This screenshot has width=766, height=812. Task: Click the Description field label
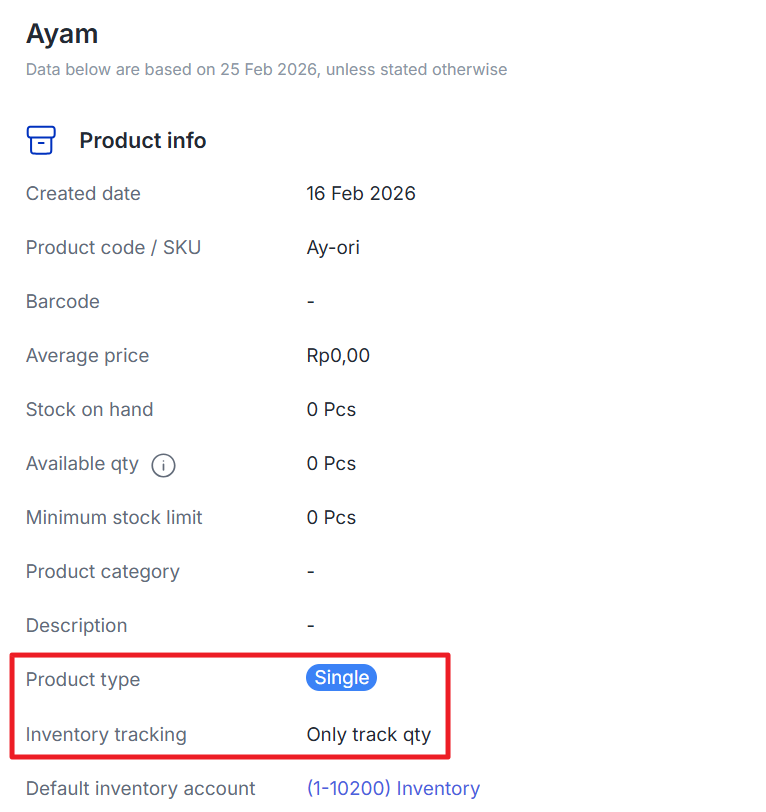(77, 625)
